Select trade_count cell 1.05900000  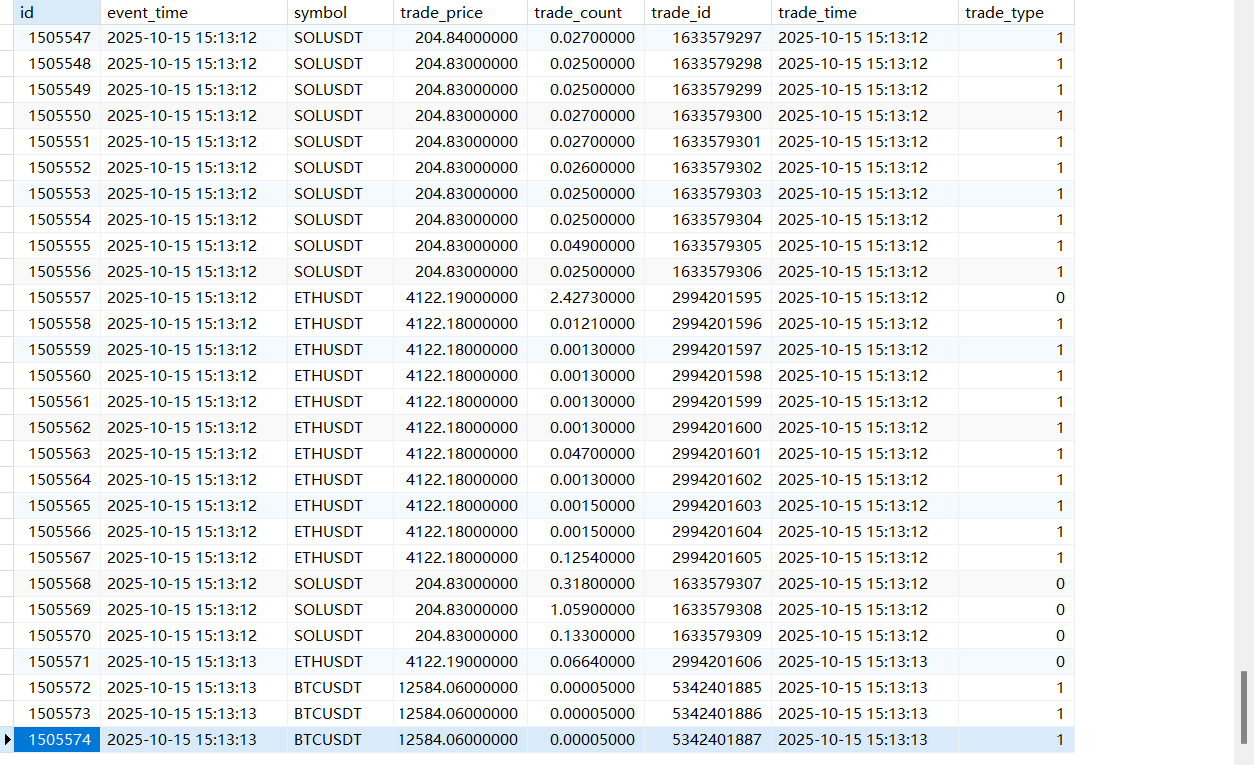586,610
